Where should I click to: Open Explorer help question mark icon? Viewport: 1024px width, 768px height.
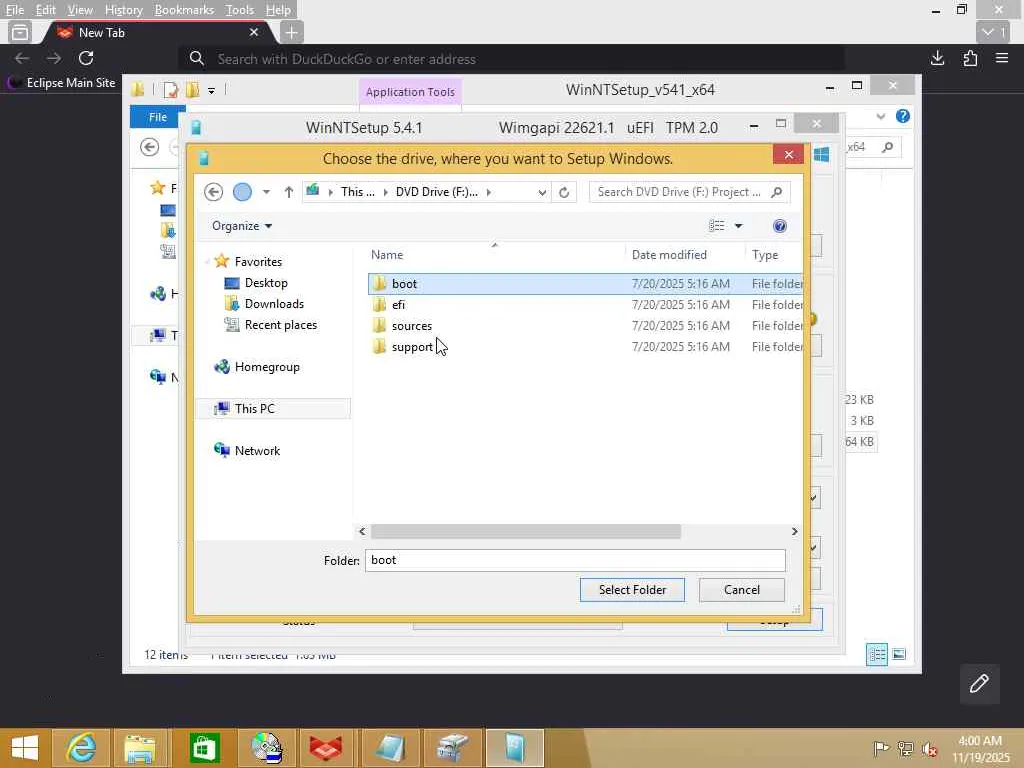[x=903, y=116]
